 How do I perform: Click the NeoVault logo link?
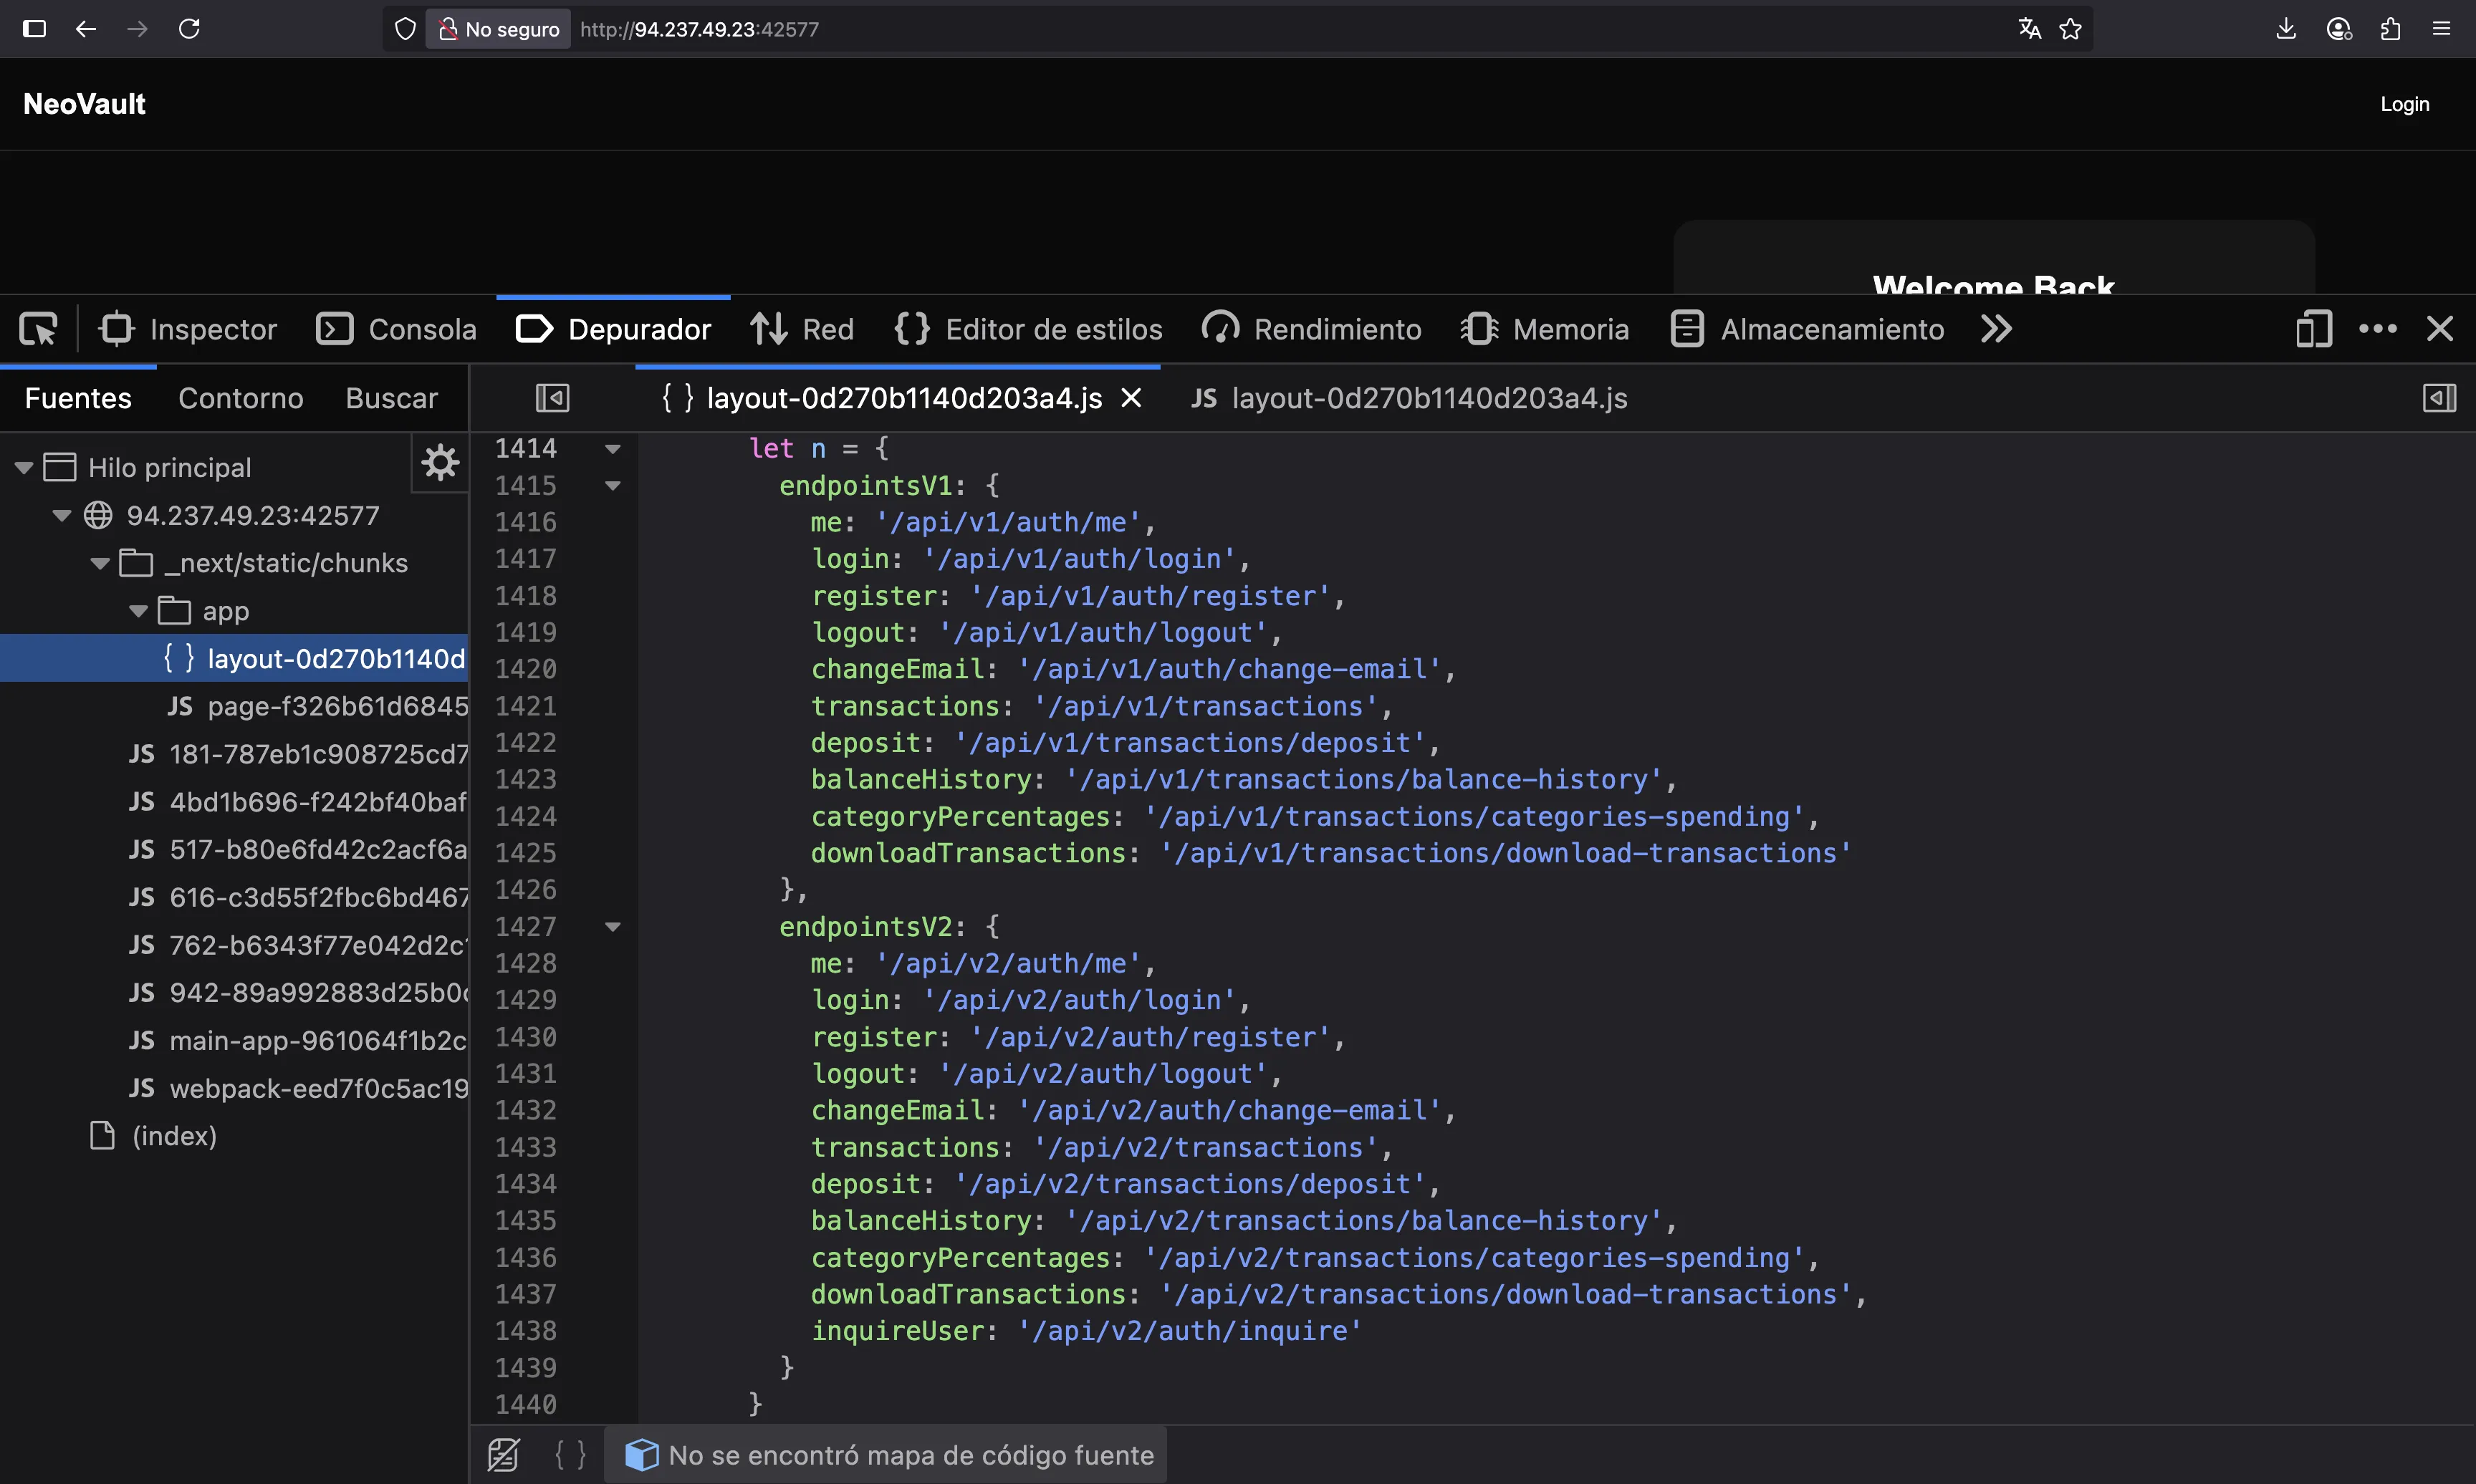click(x=84, y=104)
